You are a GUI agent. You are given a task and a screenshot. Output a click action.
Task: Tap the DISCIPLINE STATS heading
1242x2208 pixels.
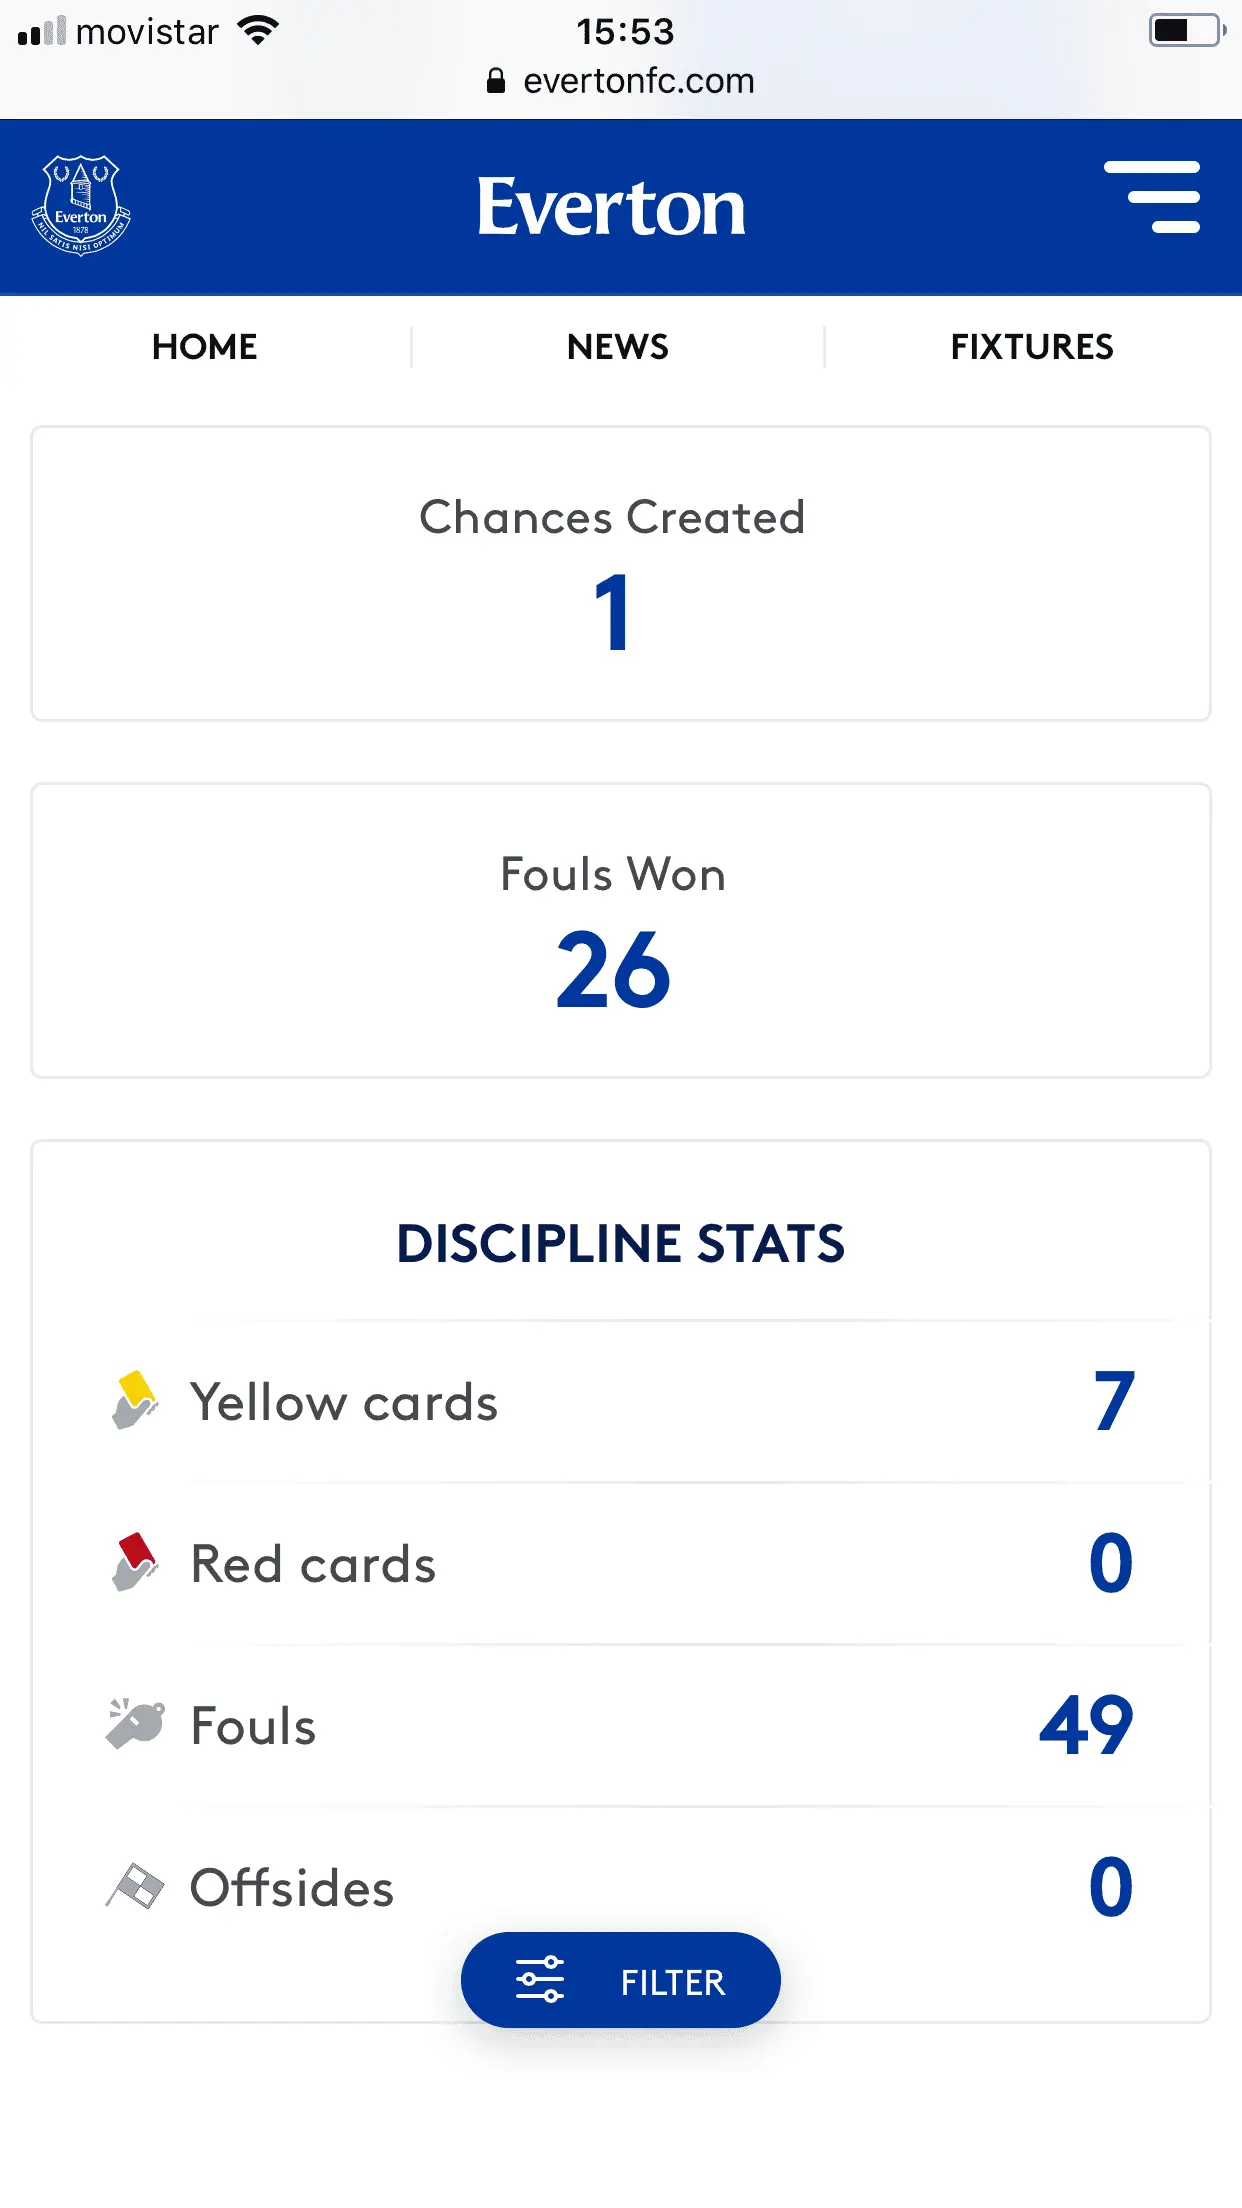click(x=620, y=1243)
